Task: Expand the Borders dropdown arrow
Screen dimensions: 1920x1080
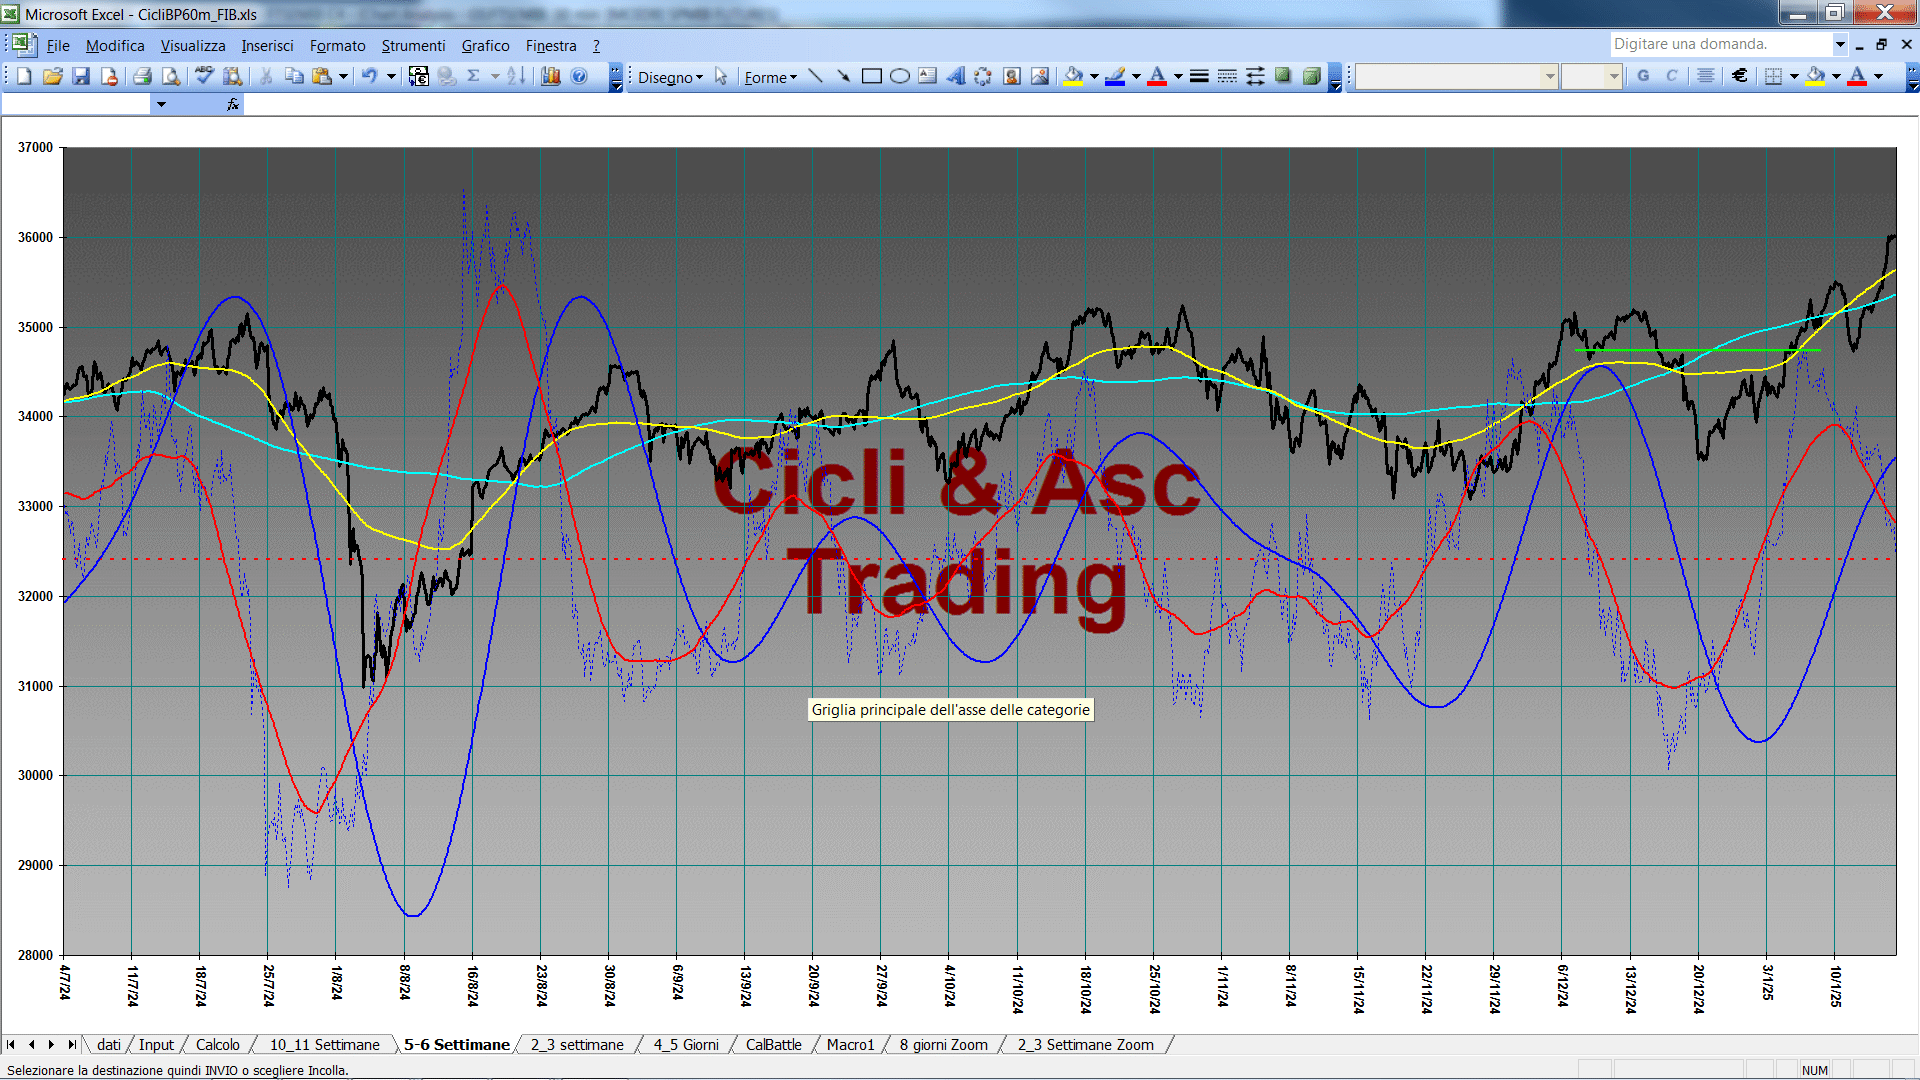Action: 1794,76
